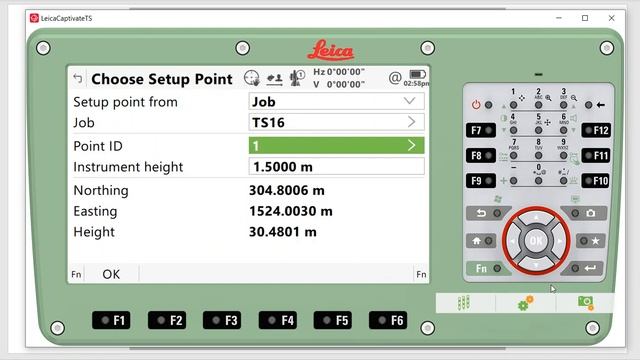Open the @ connection status icon
The width and height of the screenshot is (640, 360).
395,78
